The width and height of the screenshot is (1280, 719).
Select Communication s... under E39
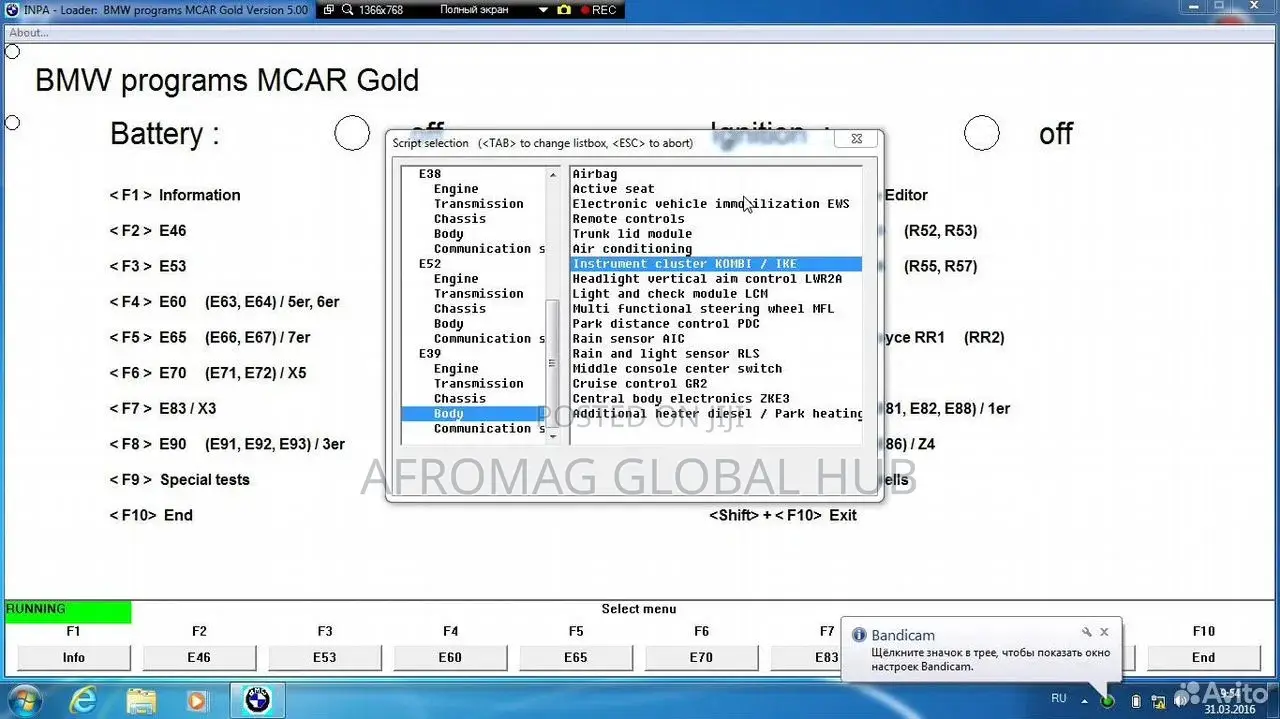(x=489, y=429)
